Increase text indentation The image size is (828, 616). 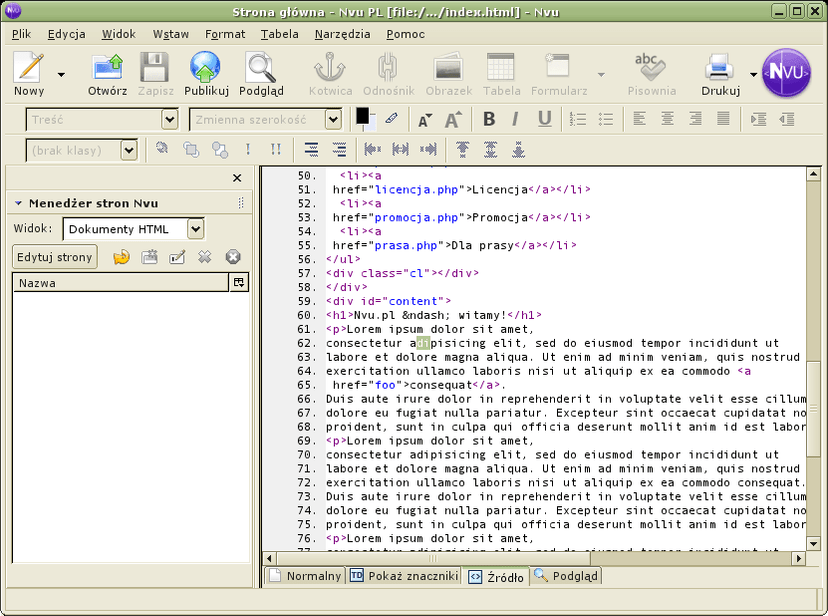(x=758, y=119)
